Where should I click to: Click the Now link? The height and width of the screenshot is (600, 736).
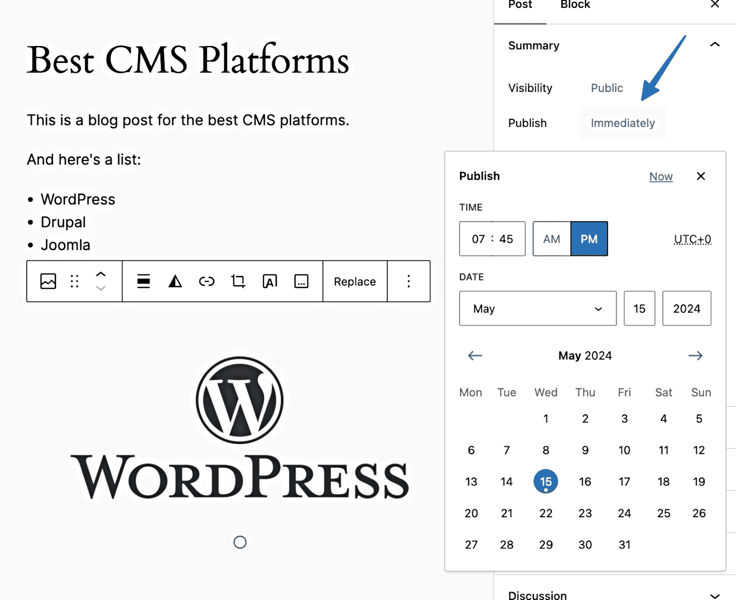click(x=661, y=177)
